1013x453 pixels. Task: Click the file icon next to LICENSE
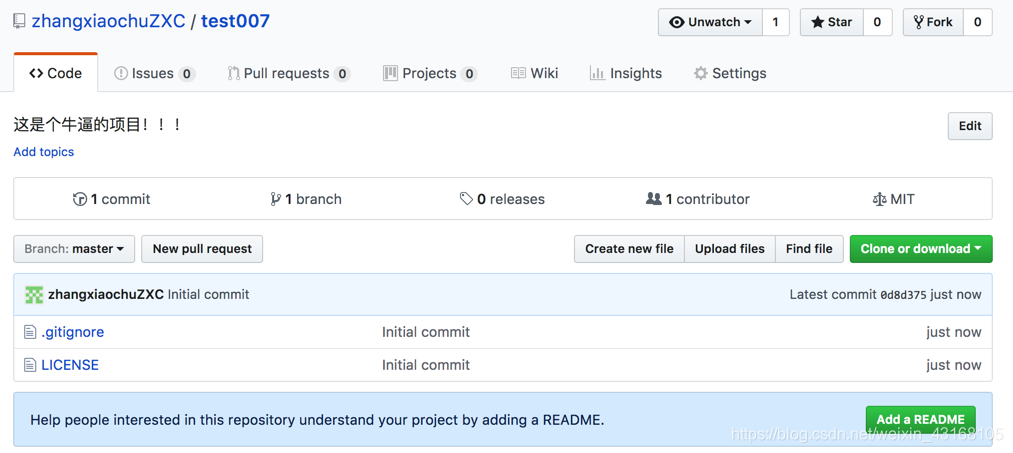30,365
